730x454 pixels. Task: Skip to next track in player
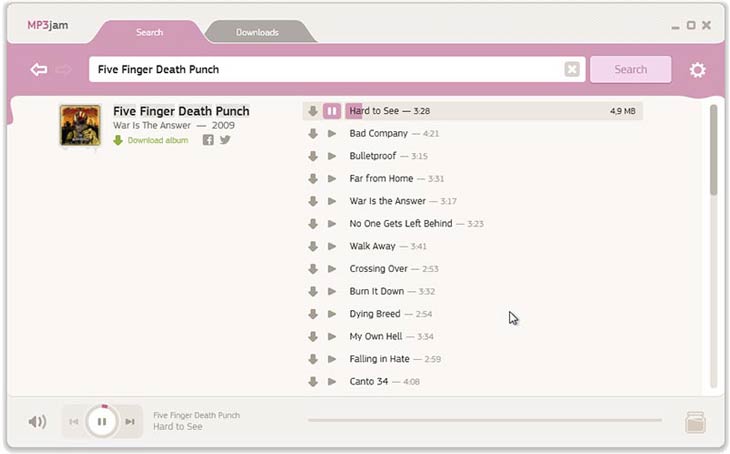pyautogui.click(x=129, y=422)
